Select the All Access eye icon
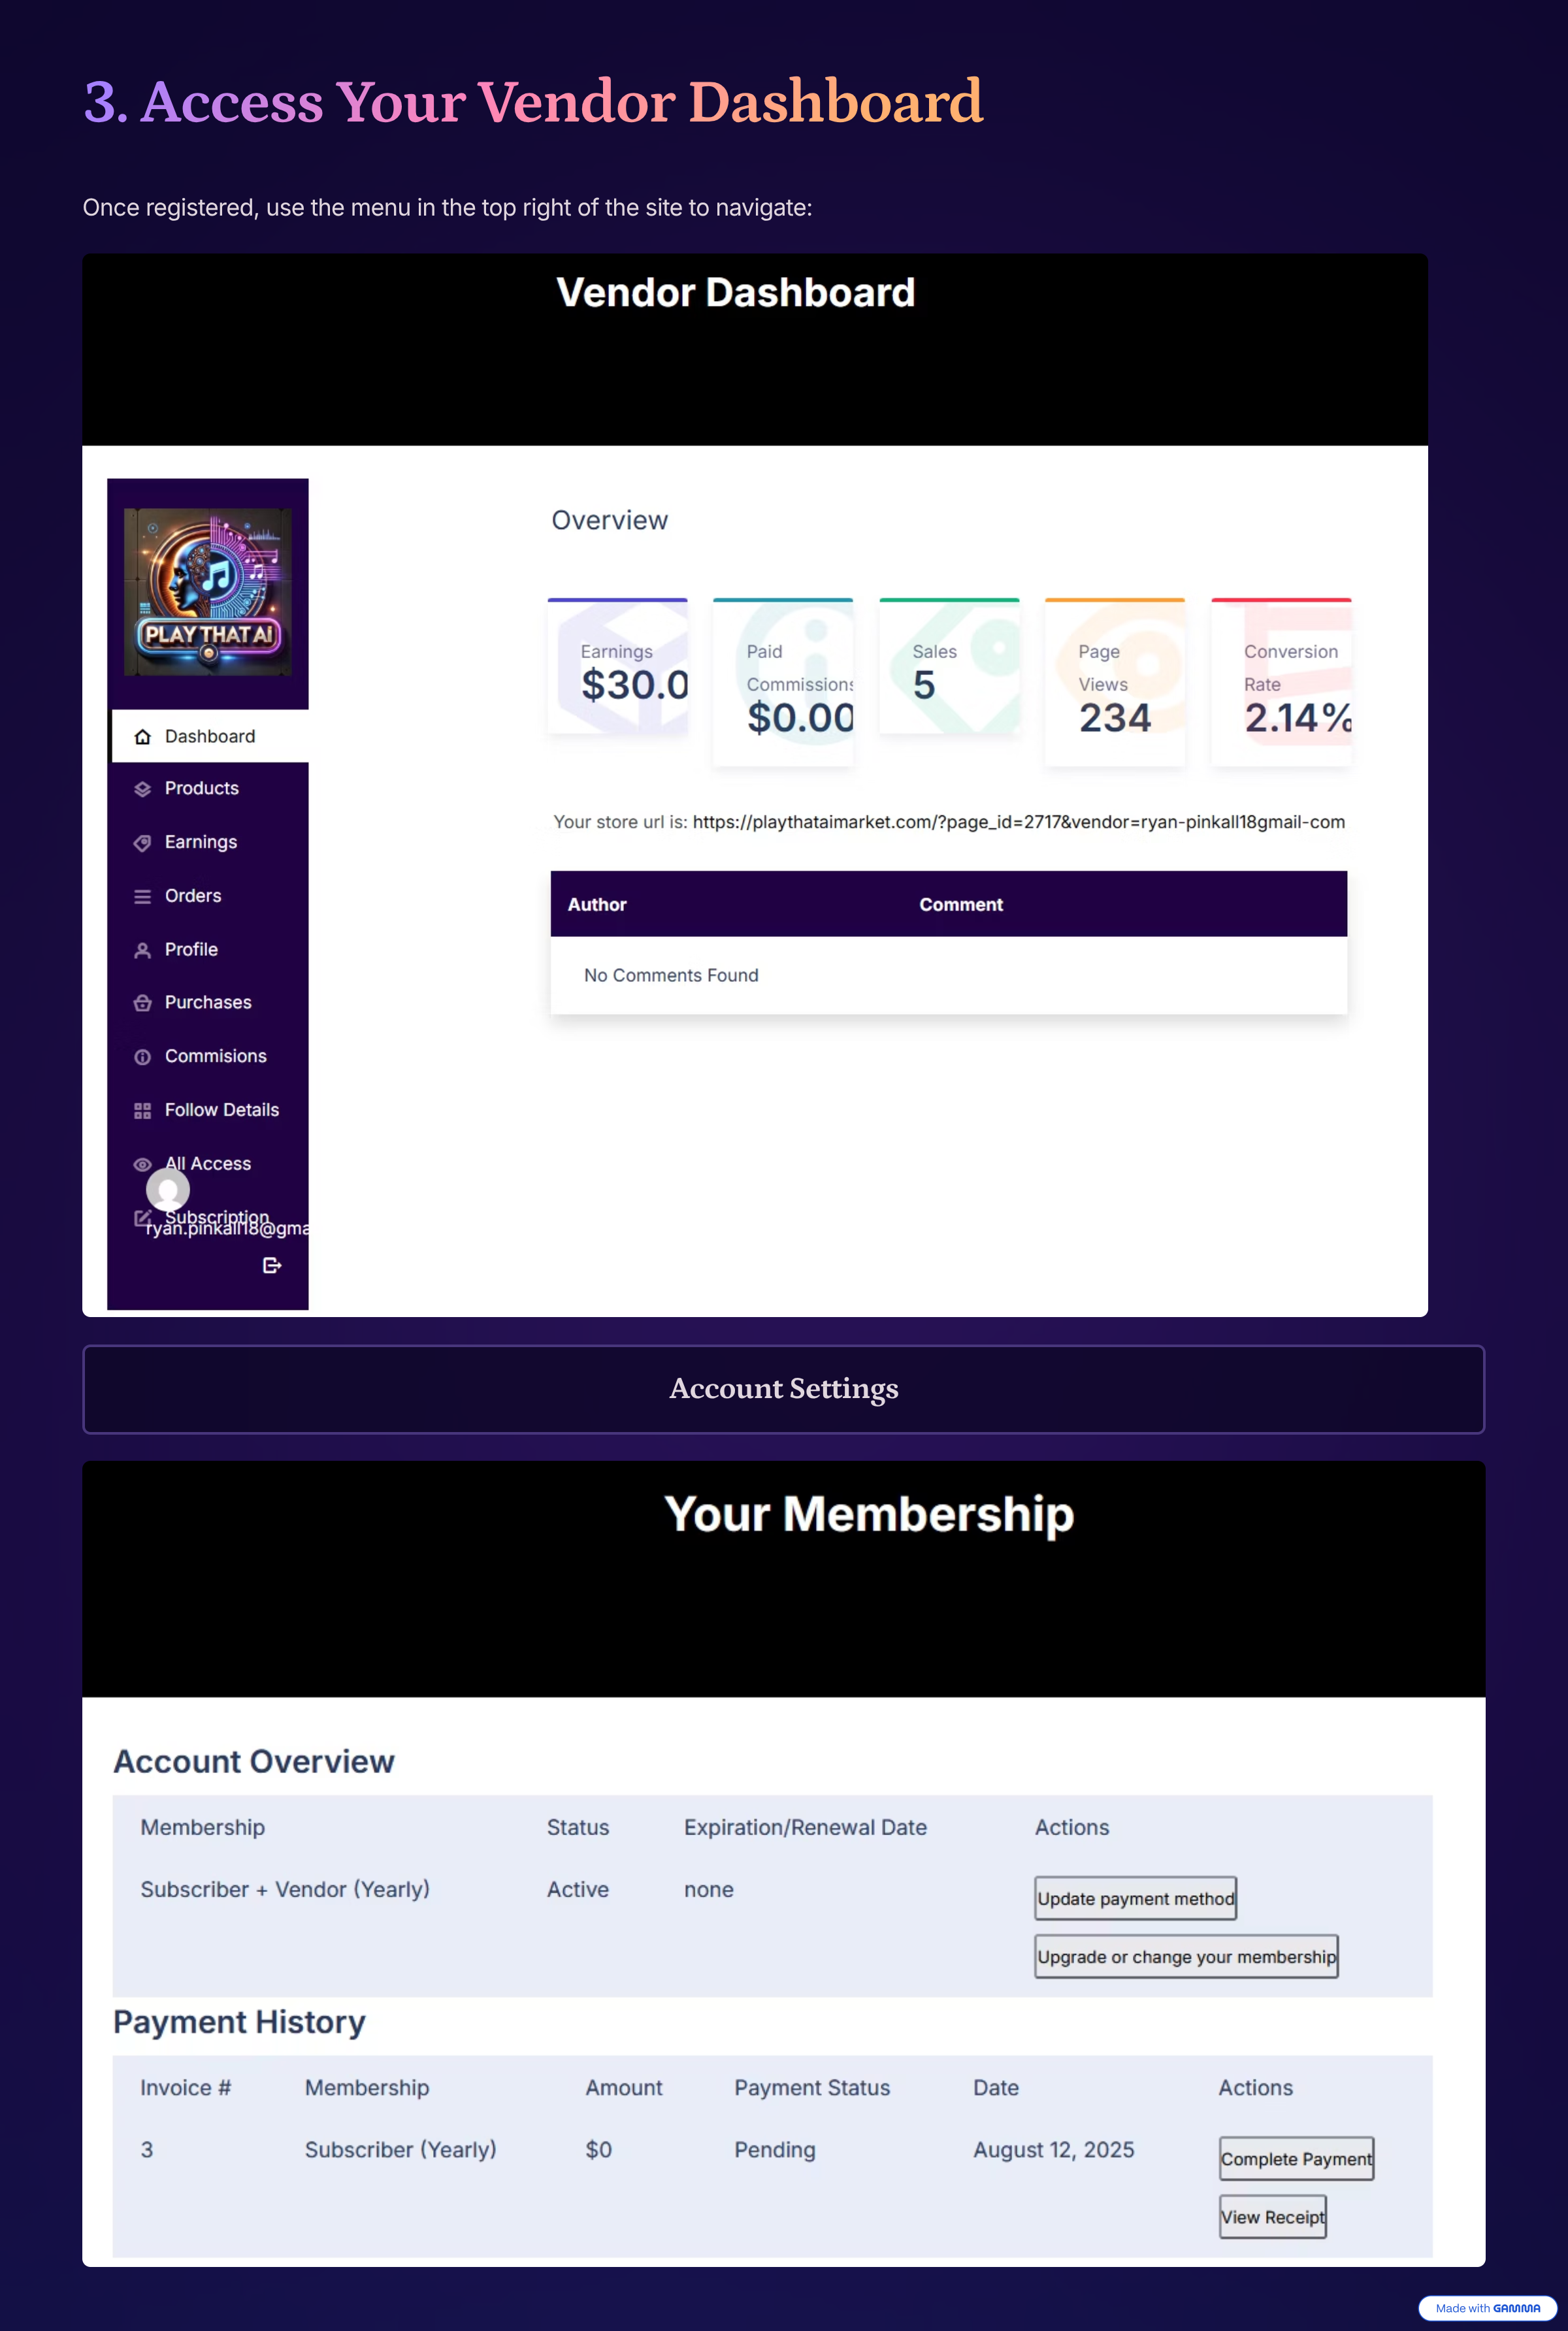1568x2331 pixels. 142,1164
